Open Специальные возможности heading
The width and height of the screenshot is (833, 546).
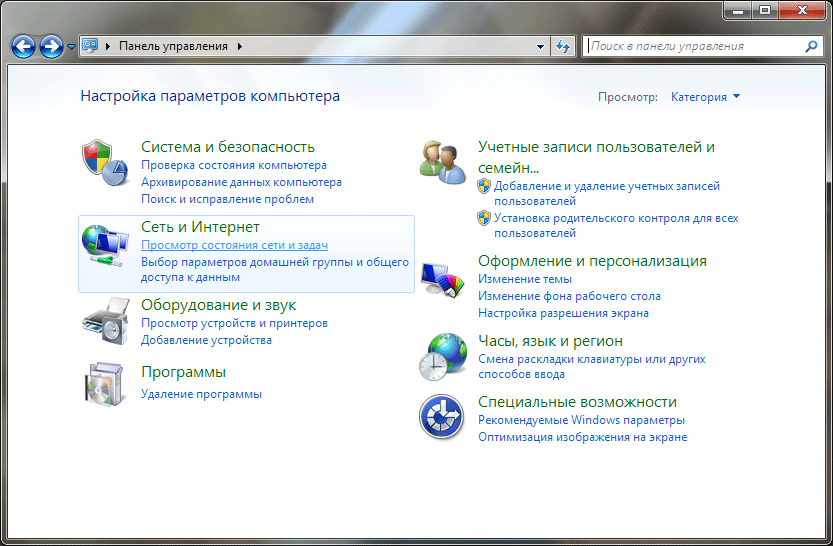click(577, 402)
